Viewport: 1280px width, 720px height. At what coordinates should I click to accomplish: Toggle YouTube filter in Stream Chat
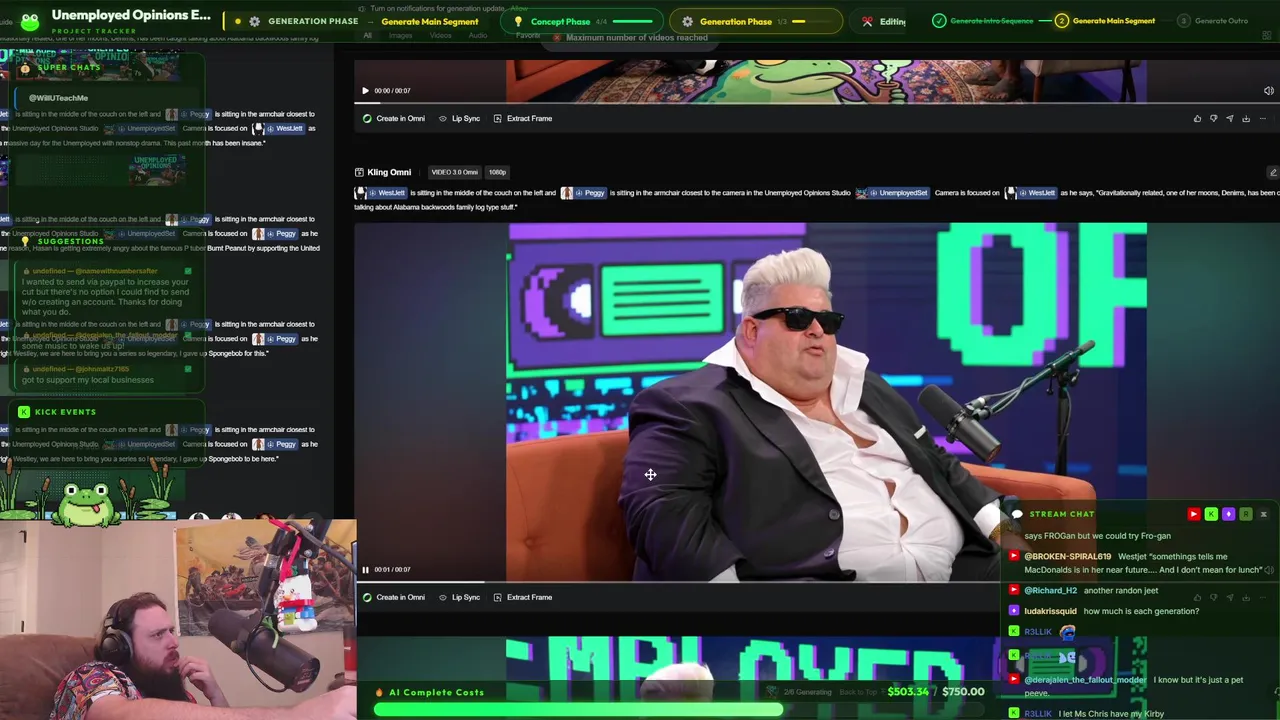click(x=1193, y=514)
